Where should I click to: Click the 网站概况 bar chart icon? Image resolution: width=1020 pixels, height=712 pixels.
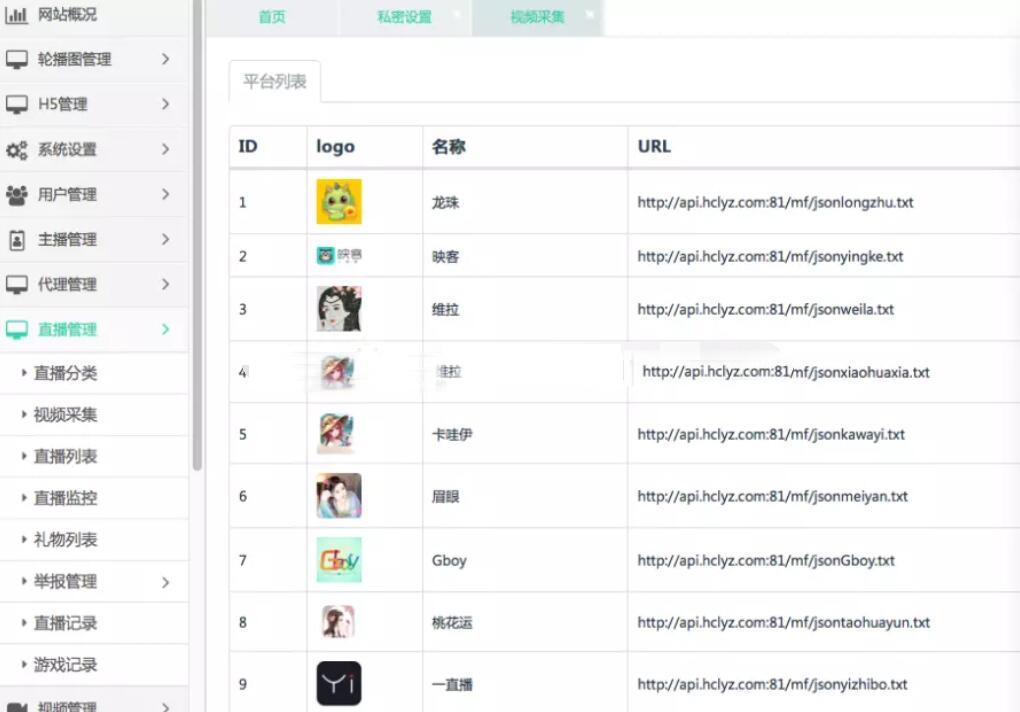click(17, 15)
